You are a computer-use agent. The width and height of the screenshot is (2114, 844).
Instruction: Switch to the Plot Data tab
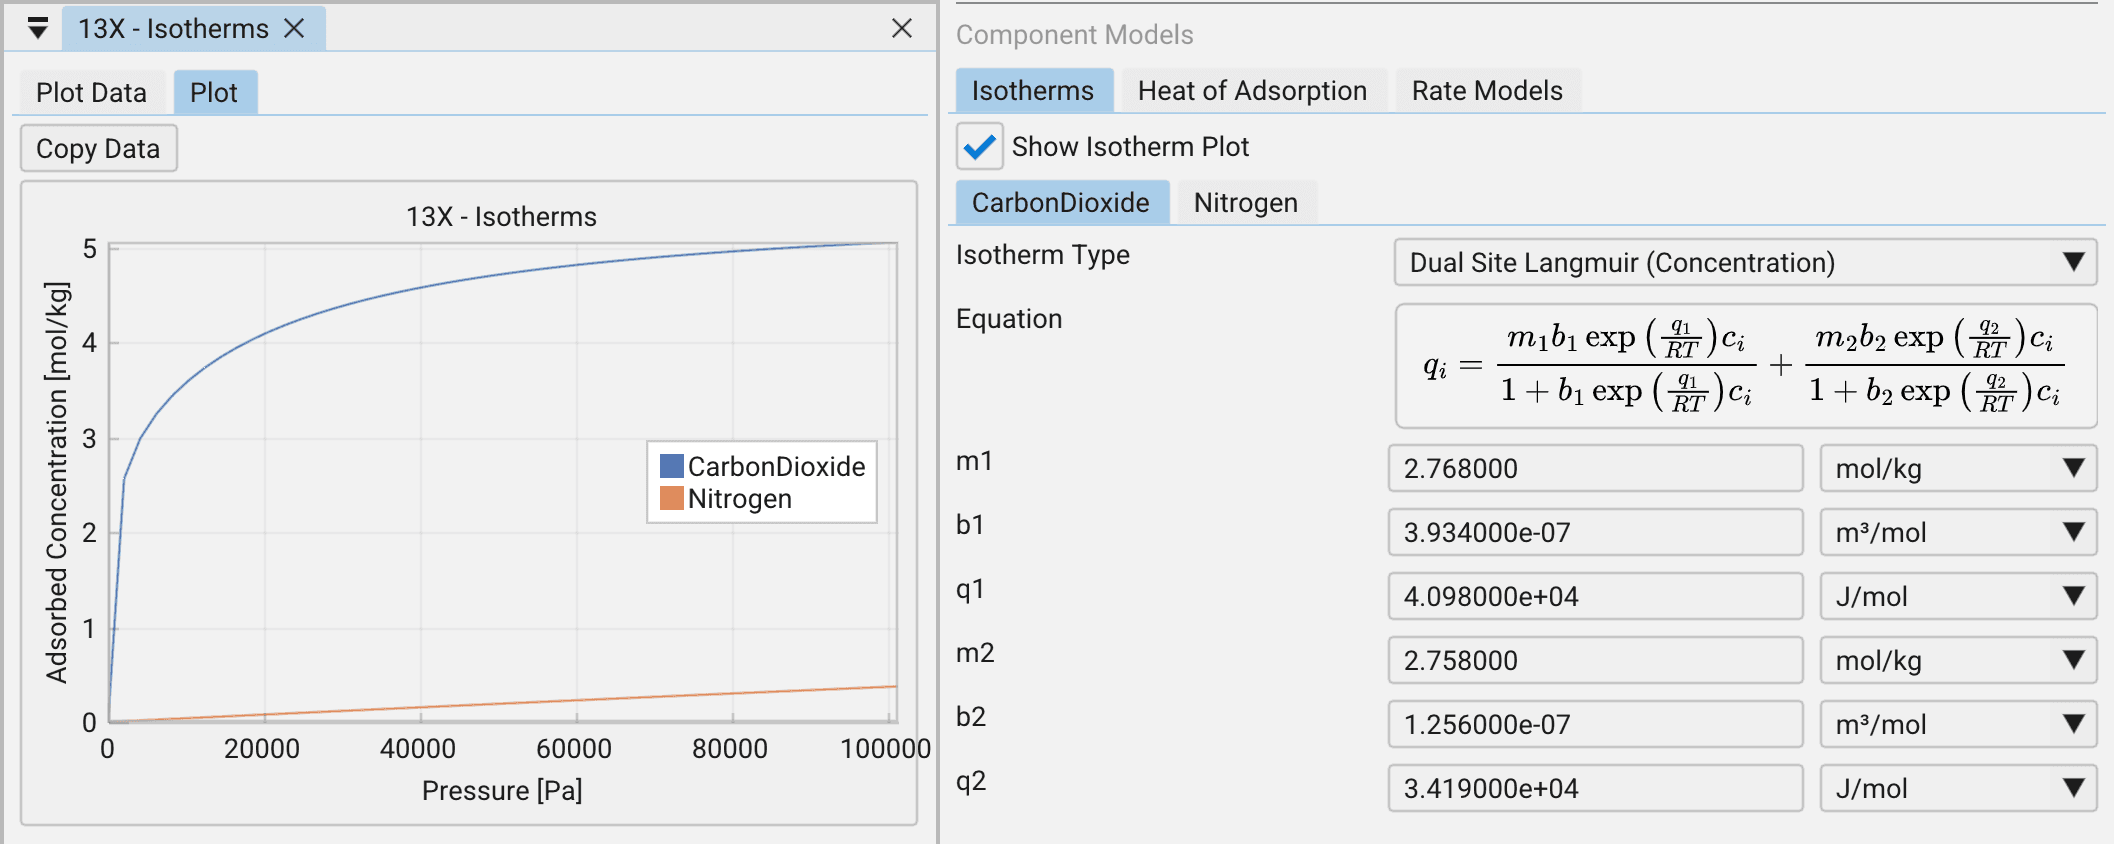tap(91, 93)
